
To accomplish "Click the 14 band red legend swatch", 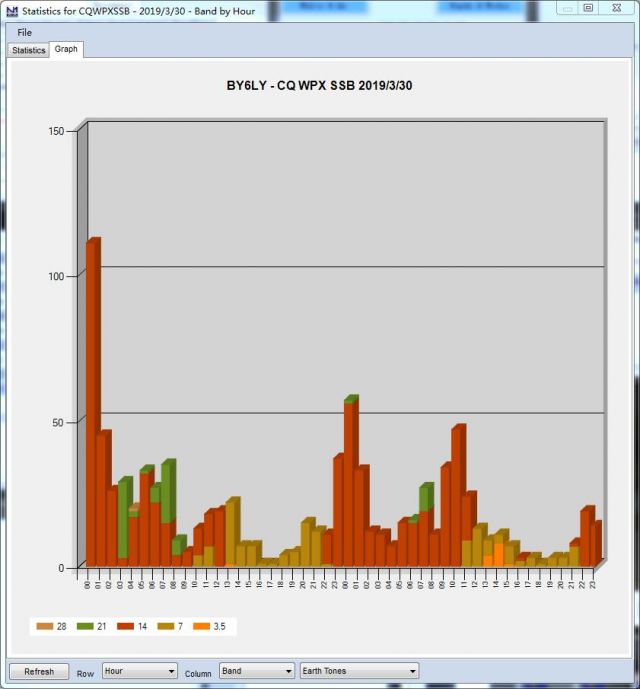I will (126, 626).
